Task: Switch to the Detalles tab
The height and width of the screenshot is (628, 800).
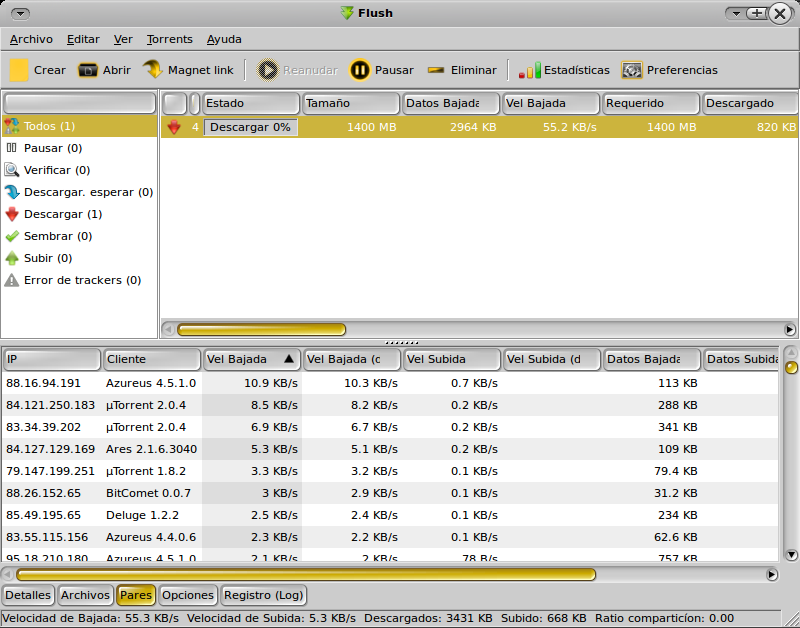Action: click(28, 595)
